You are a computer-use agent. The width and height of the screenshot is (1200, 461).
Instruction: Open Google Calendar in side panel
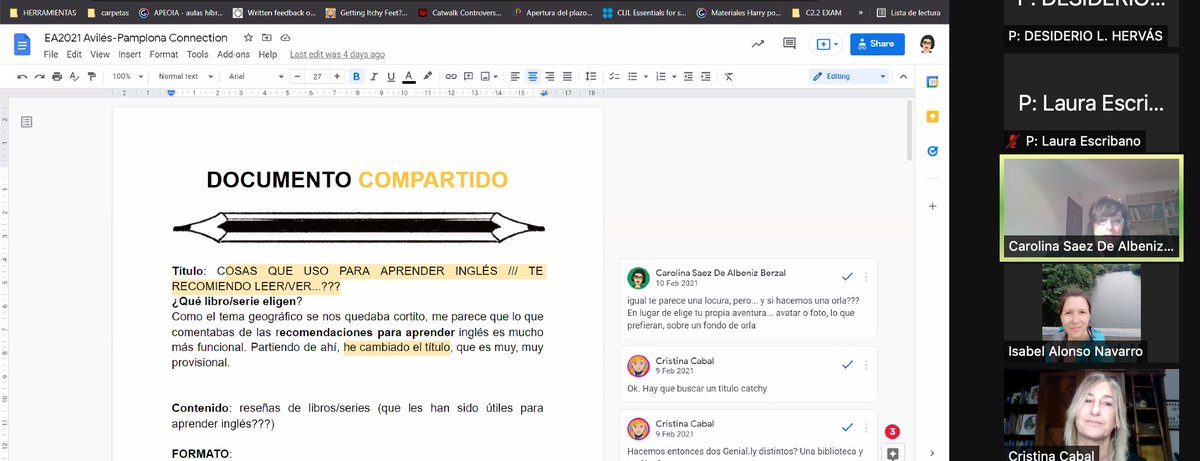[932, 82]
